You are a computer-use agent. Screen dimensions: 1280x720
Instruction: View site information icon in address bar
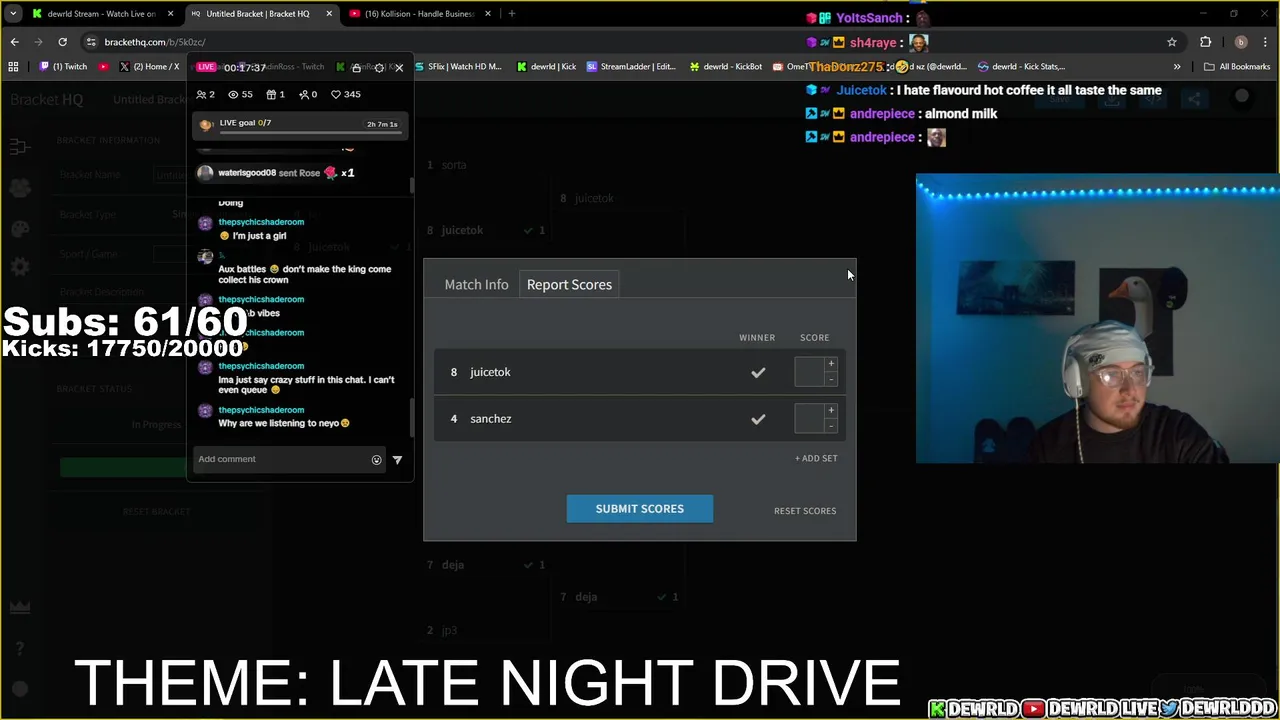[x=91, y=42]
